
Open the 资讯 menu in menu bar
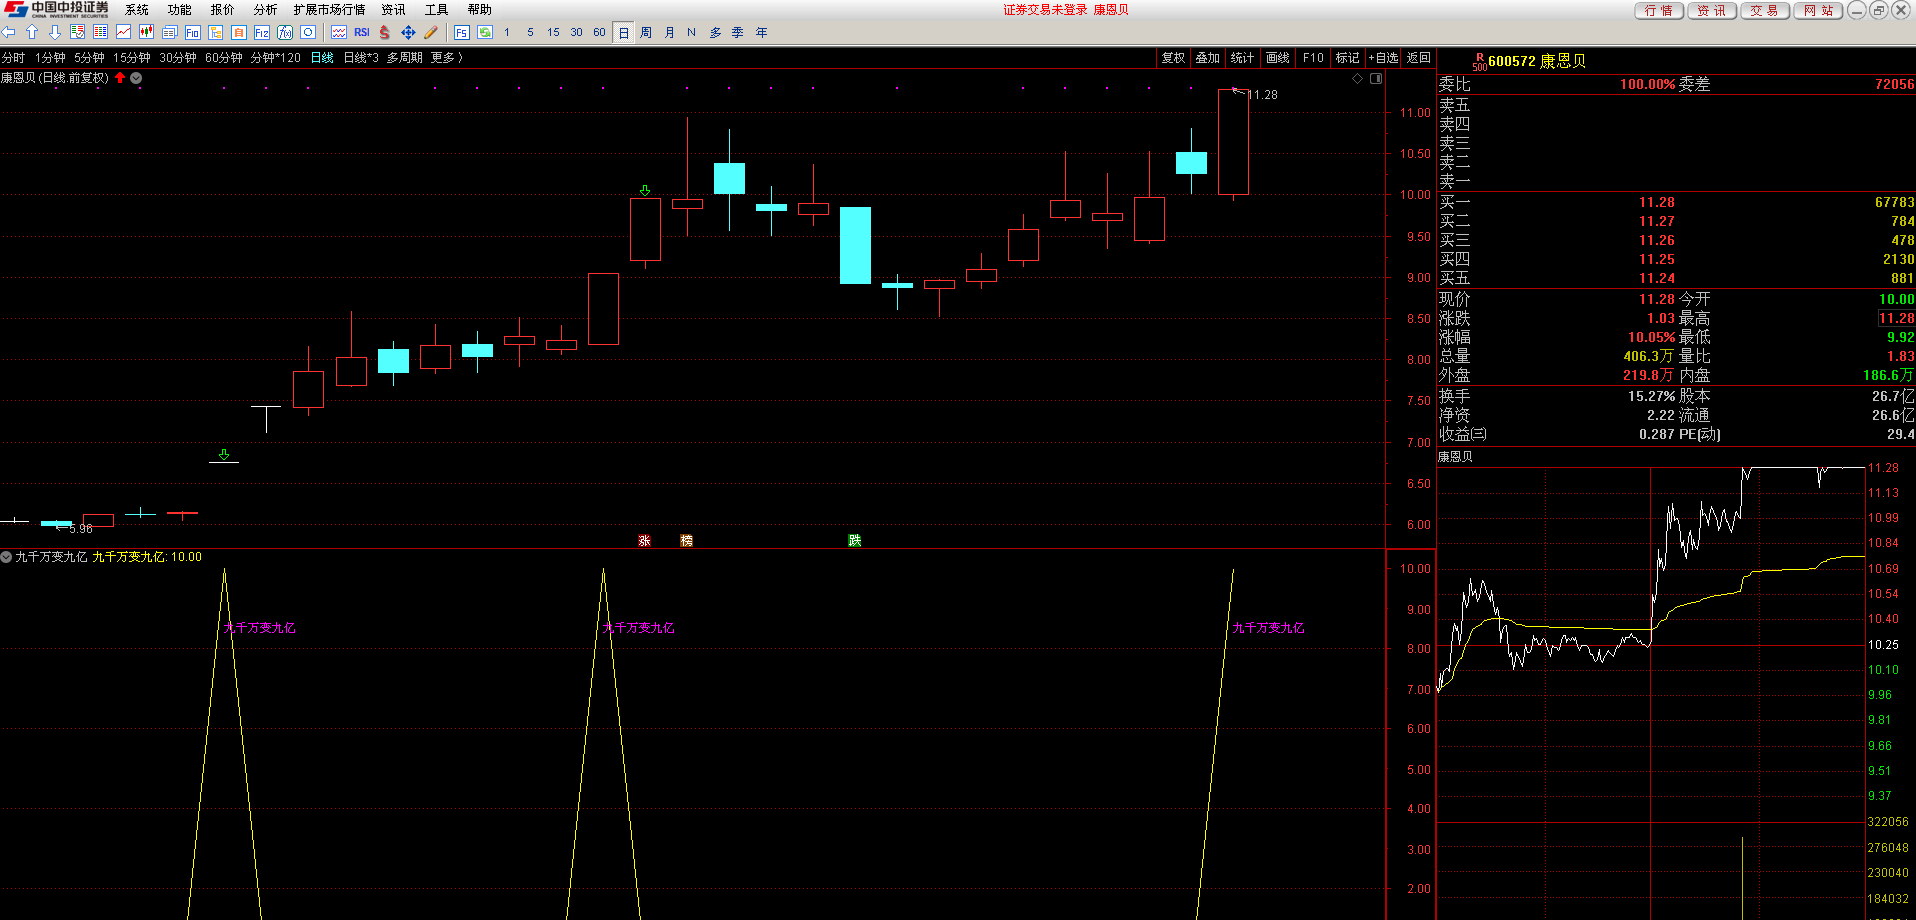393,10
